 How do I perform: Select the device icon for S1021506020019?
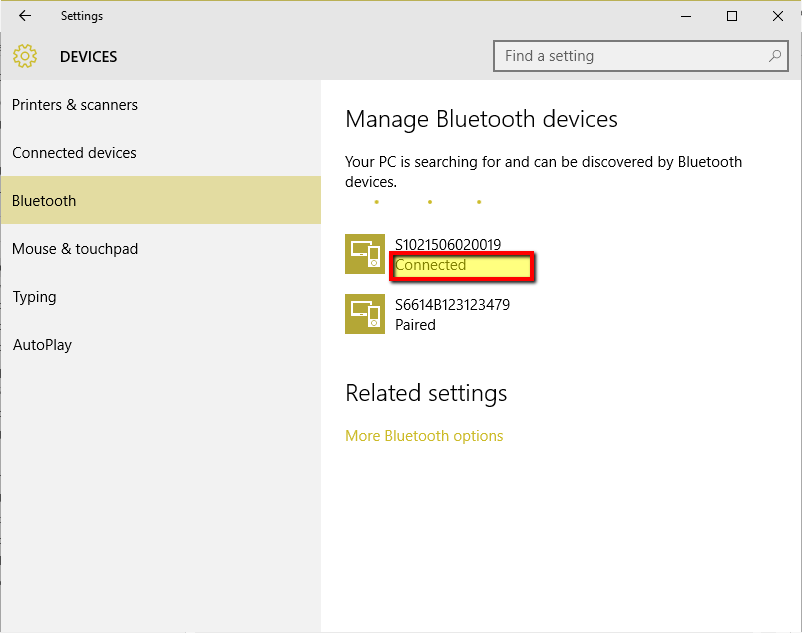point(365,254)
